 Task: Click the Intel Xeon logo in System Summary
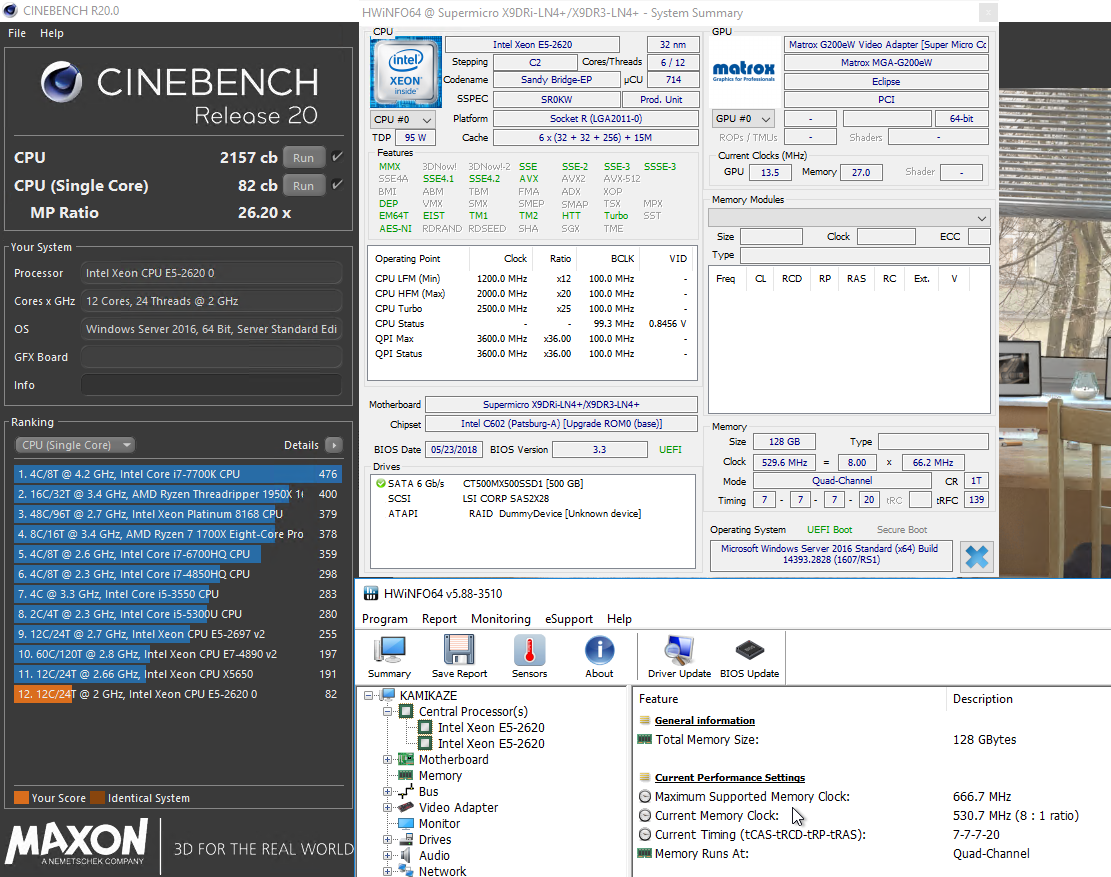(x=406, y=72)
